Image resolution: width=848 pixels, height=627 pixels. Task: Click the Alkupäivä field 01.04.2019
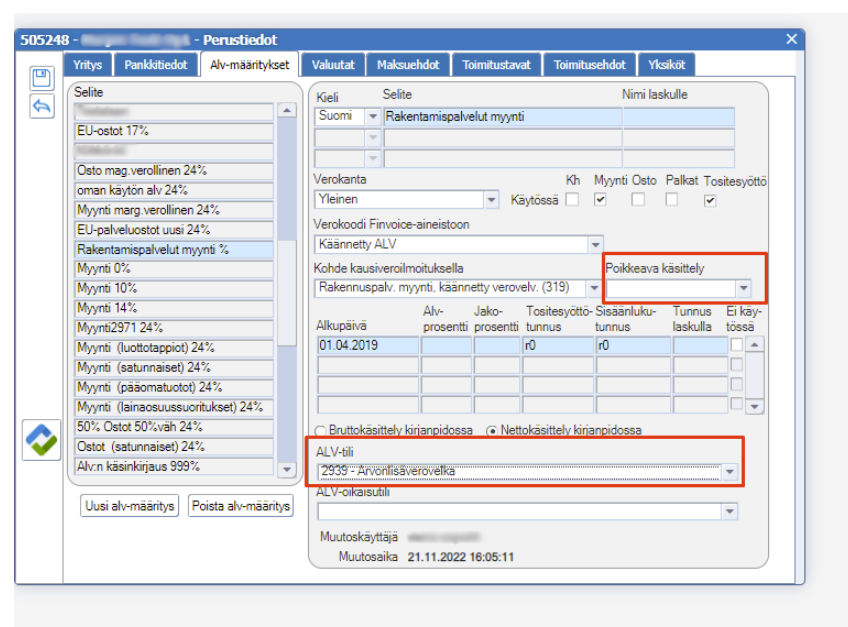[x=368, y=345]
